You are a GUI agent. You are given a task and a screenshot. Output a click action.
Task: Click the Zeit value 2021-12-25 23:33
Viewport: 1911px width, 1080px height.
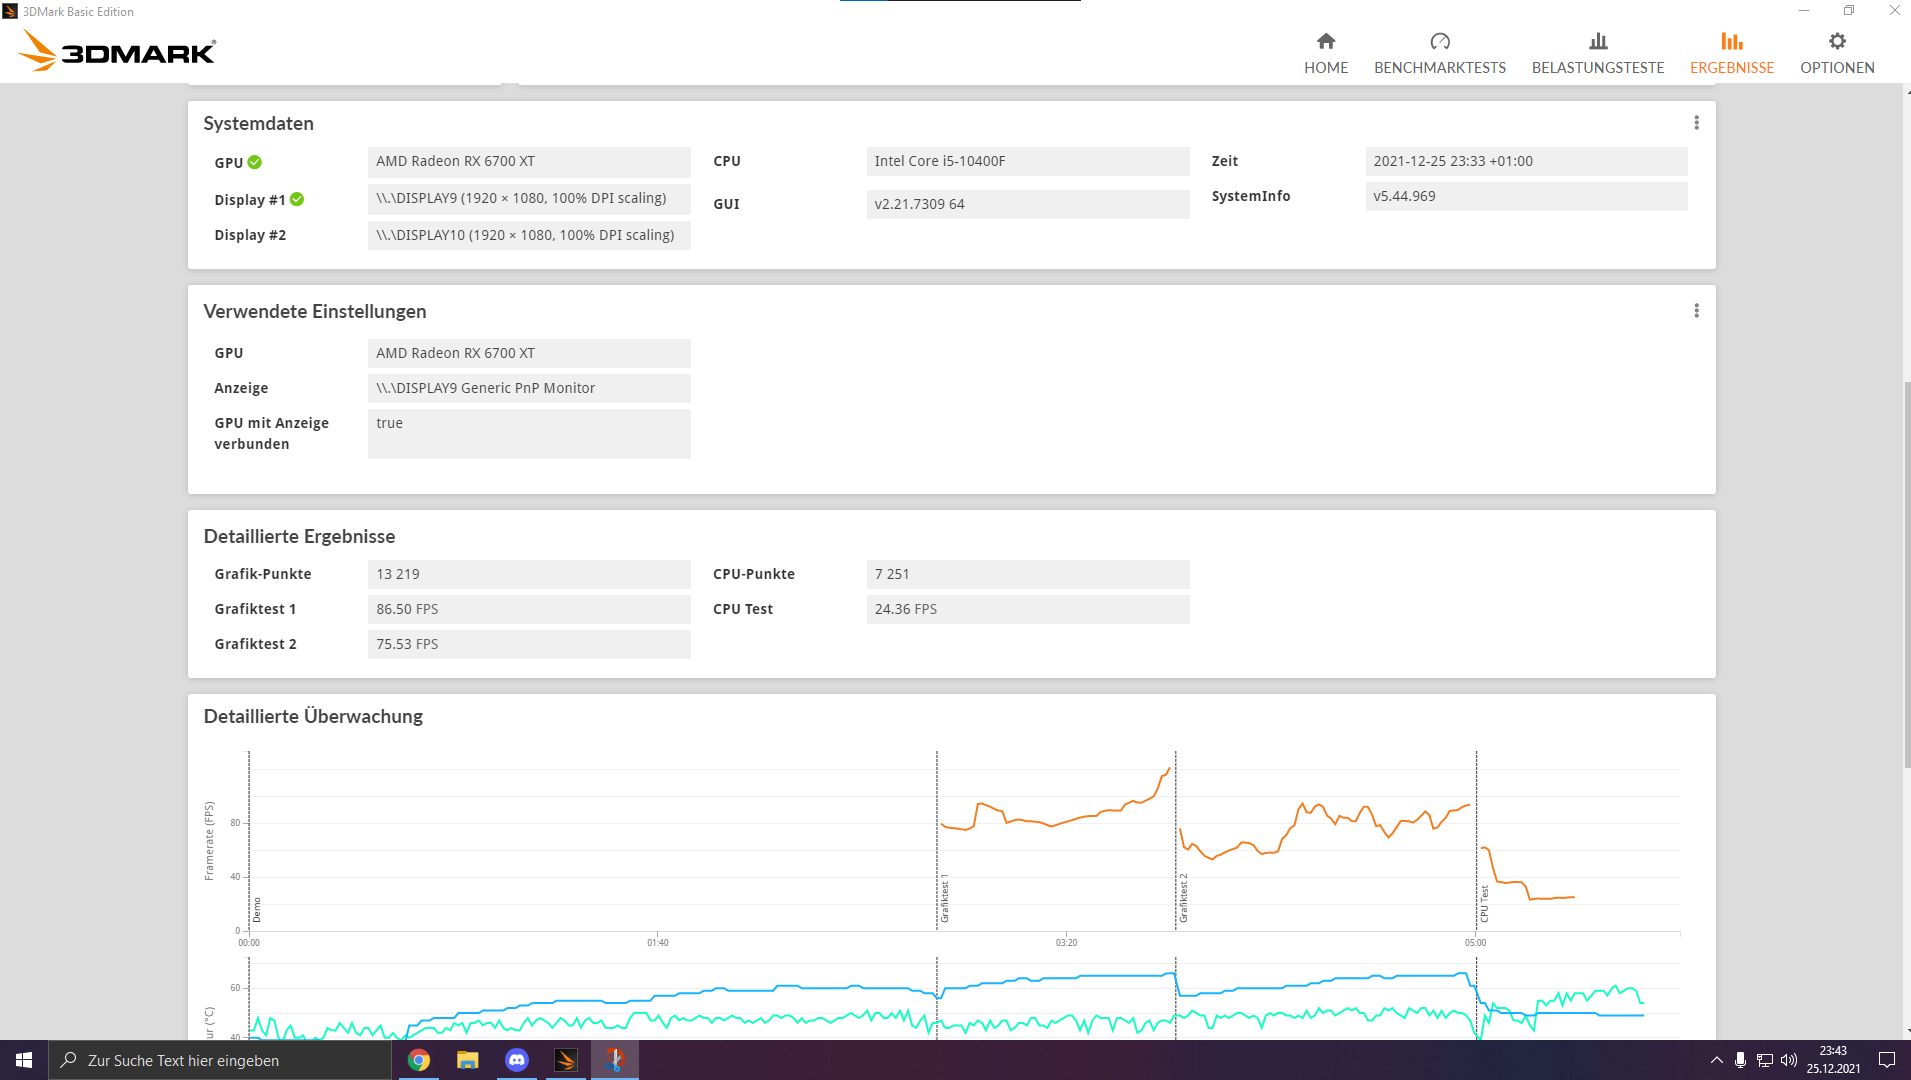click(x=1526, y=161)
